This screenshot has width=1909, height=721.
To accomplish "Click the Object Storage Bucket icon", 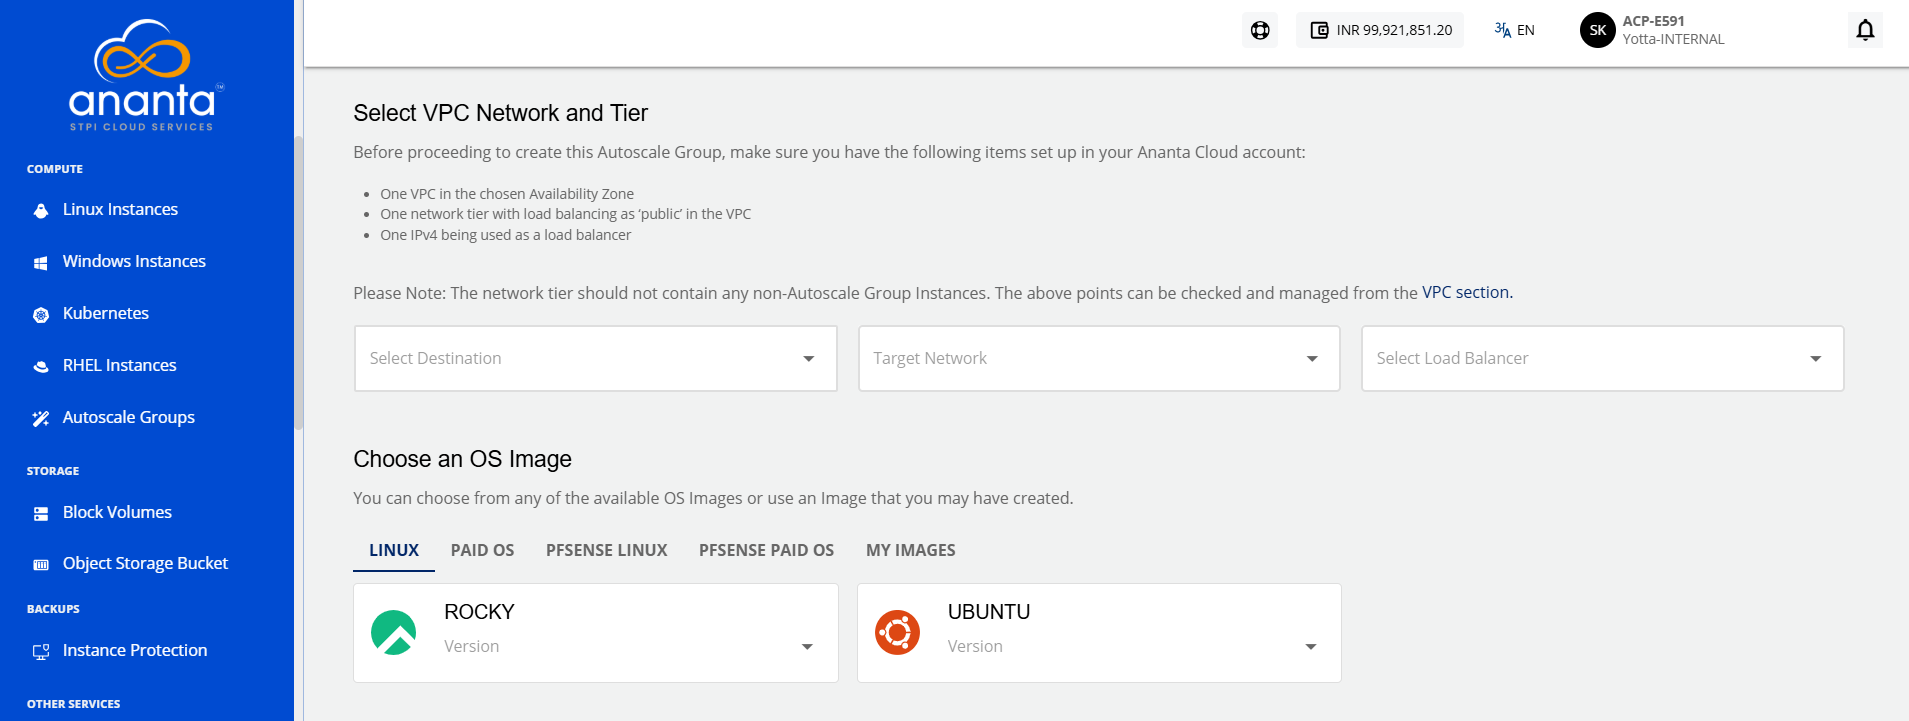I will [41, 564].
